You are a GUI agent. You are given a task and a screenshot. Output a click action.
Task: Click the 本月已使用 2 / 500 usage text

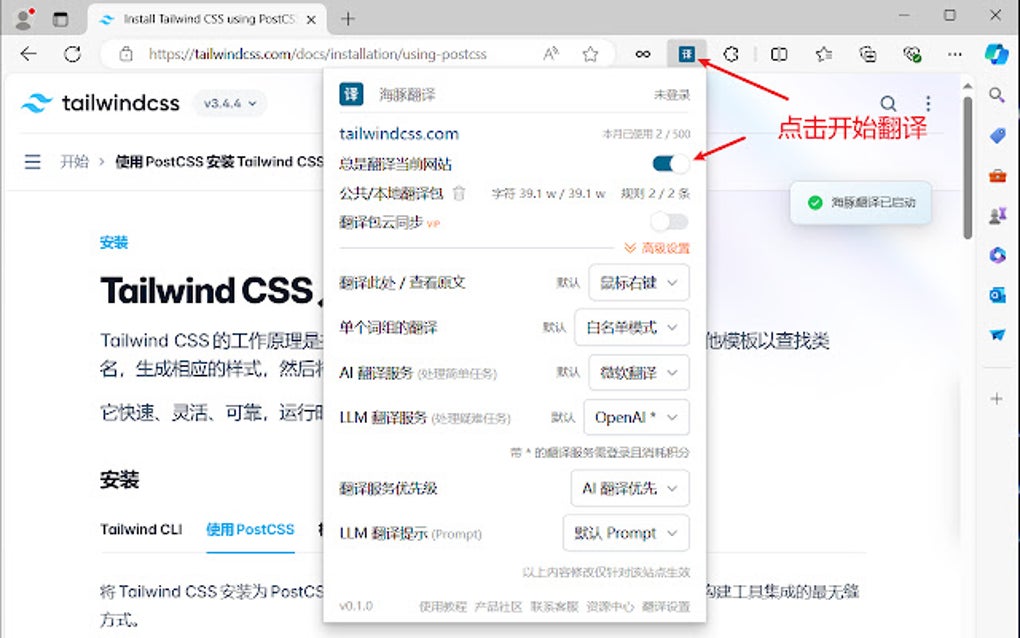click(646, 134)
